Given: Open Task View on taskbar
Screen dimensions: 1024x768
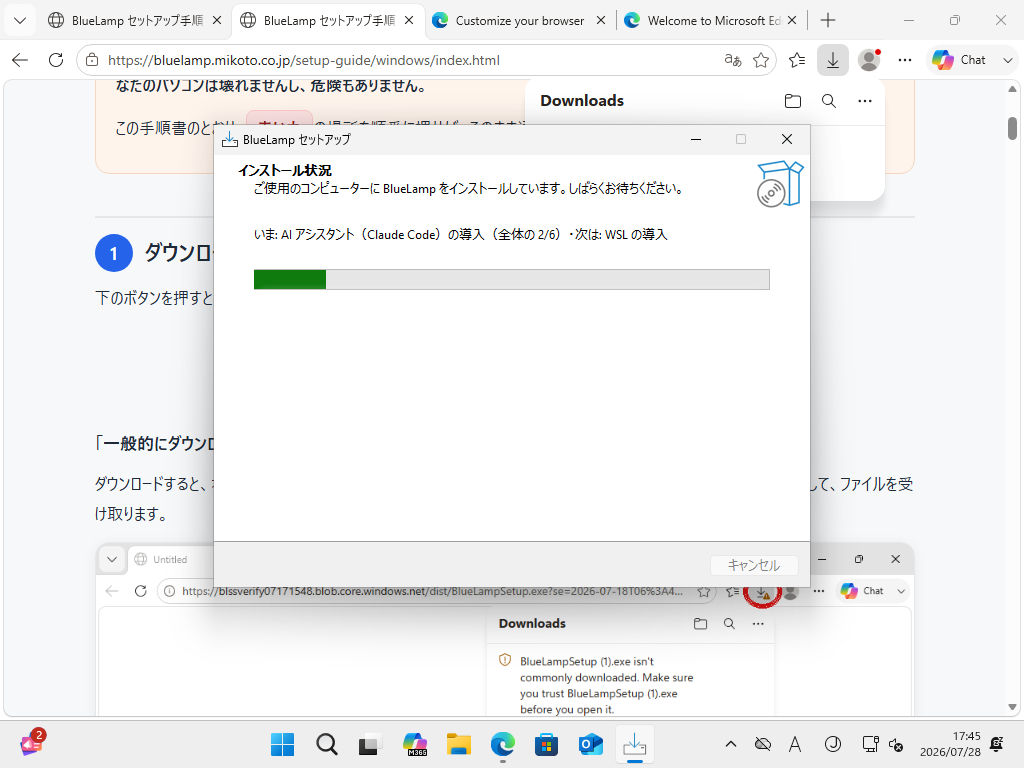Looking at the screenshot, I should (x=370, y=744).
